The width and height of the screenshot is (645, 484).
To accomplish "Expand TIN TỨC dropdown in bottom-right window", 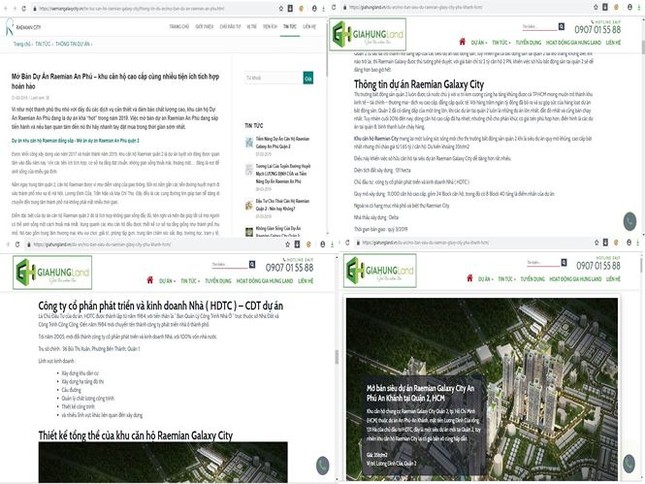I will pos(506,279).
